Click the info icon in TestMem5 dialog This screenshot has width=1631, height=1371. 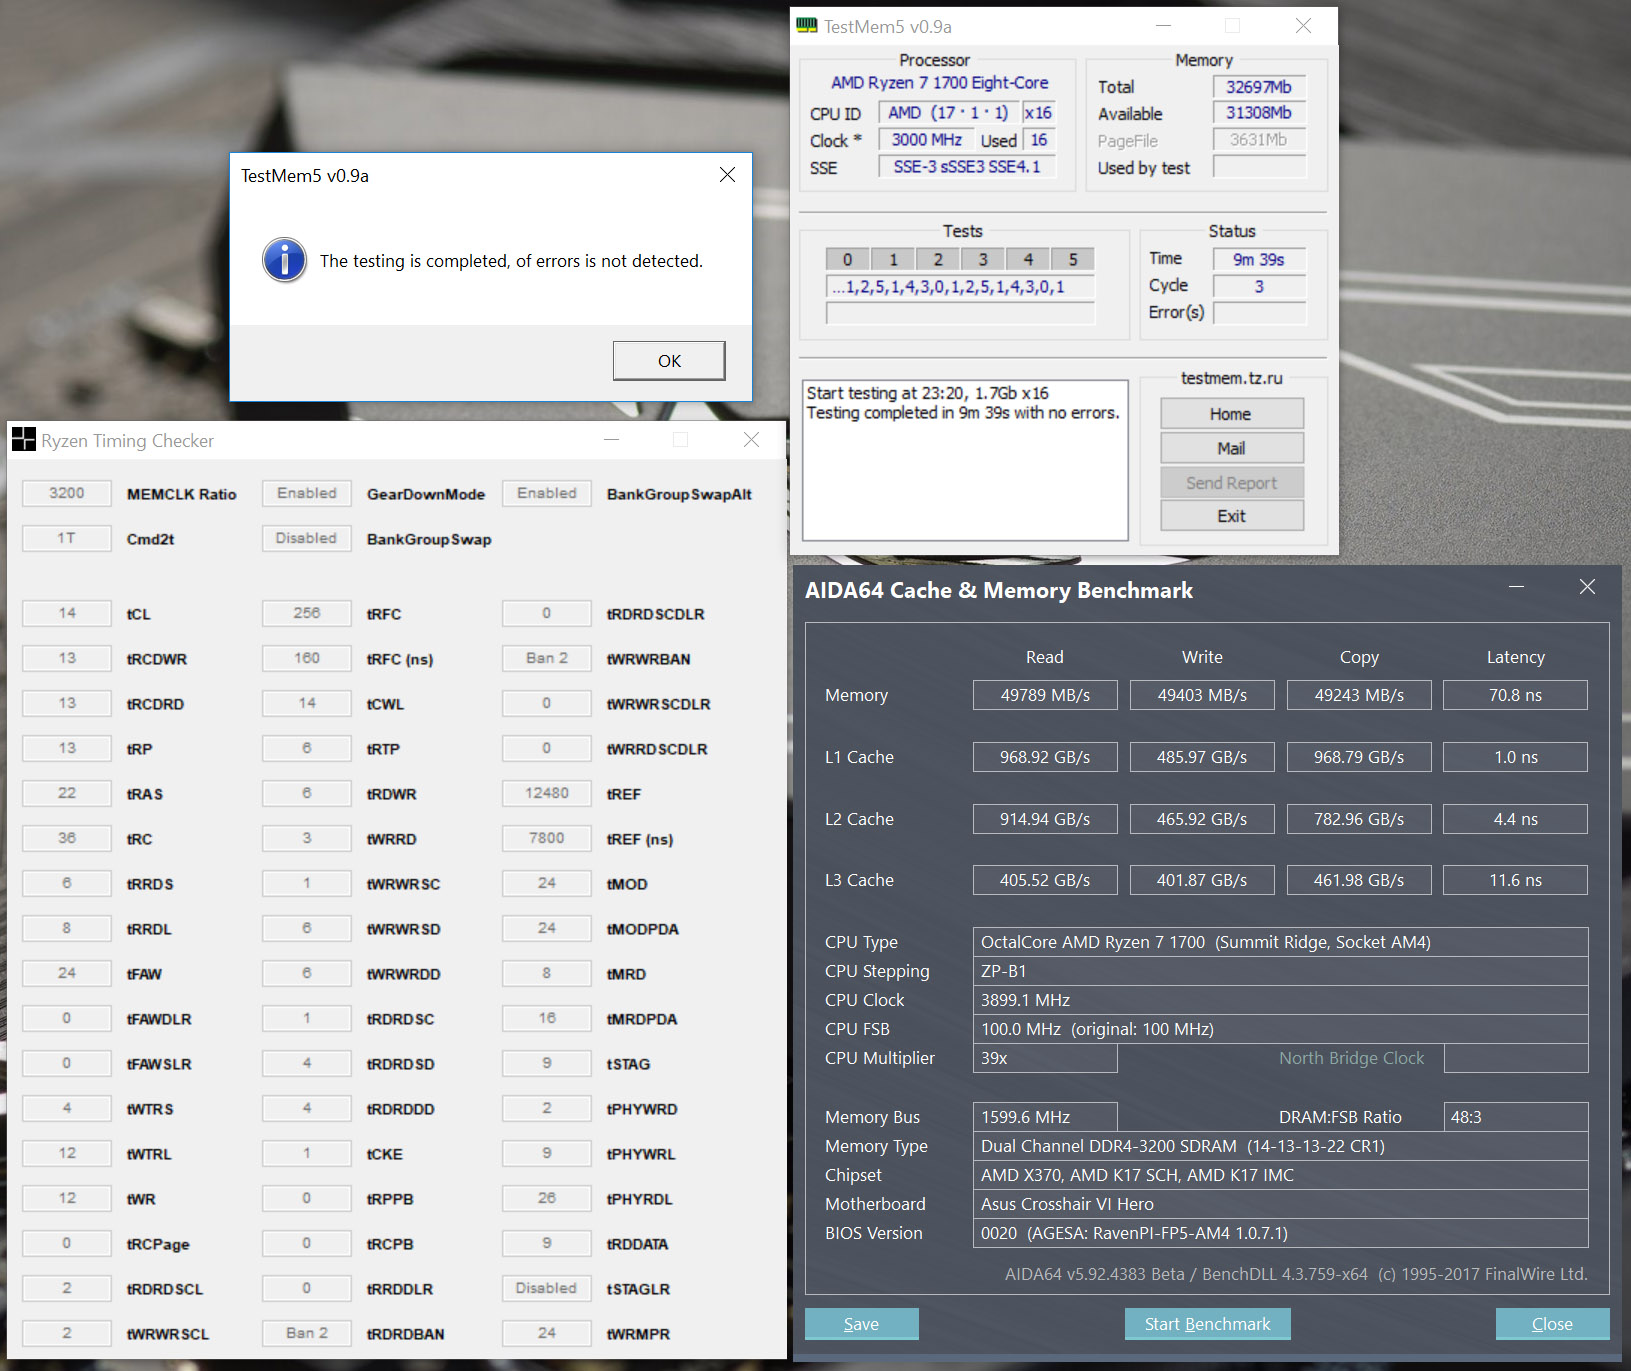click(284, 260)
